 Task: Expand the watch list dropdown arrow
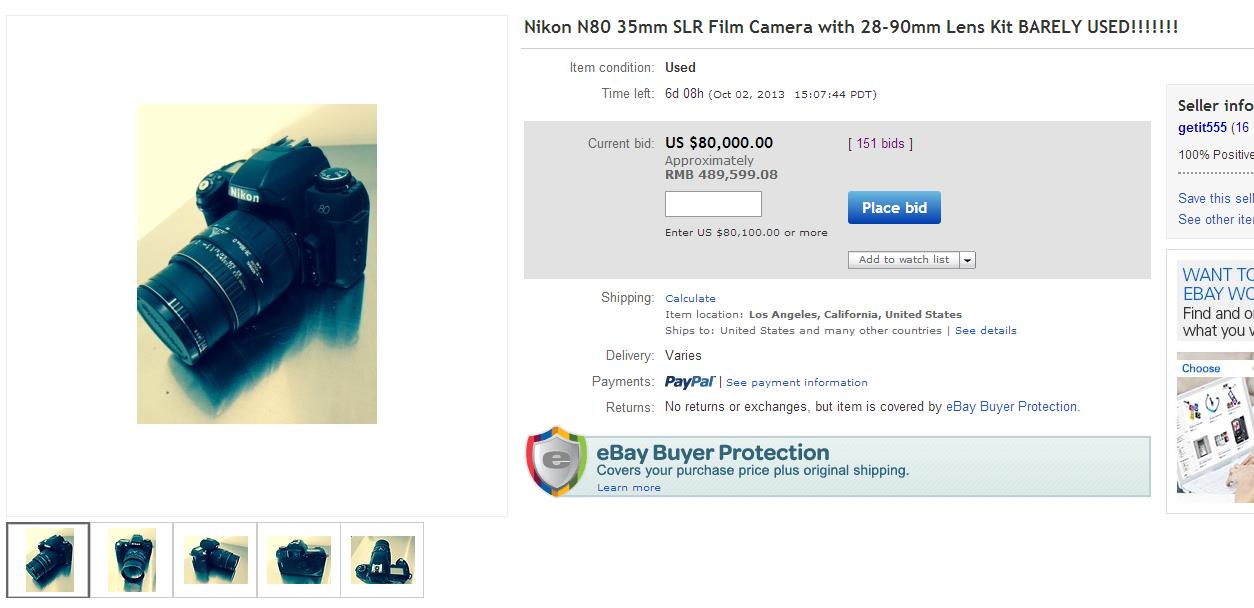pyautogui.click(x=967, y=260)
